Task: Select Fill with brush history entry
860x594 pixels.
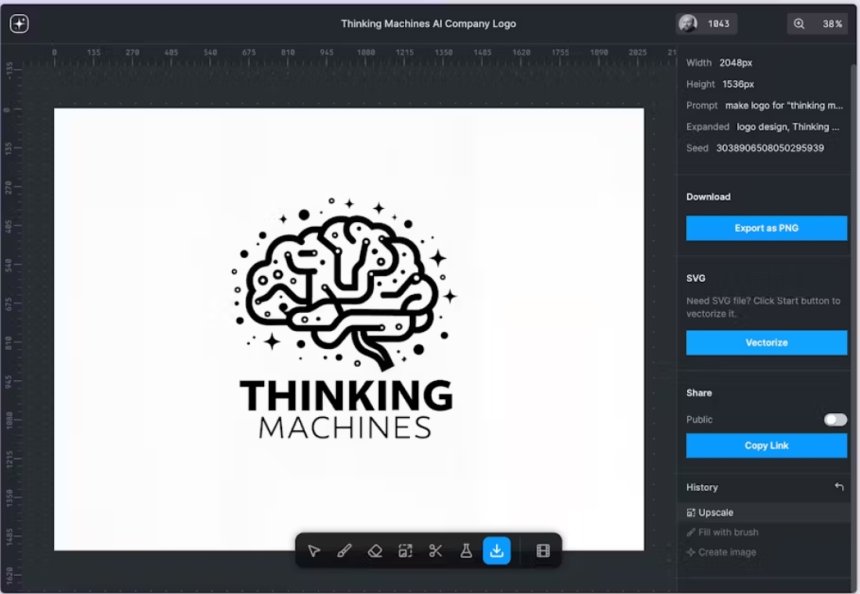Action: click(x=763, y=532)
